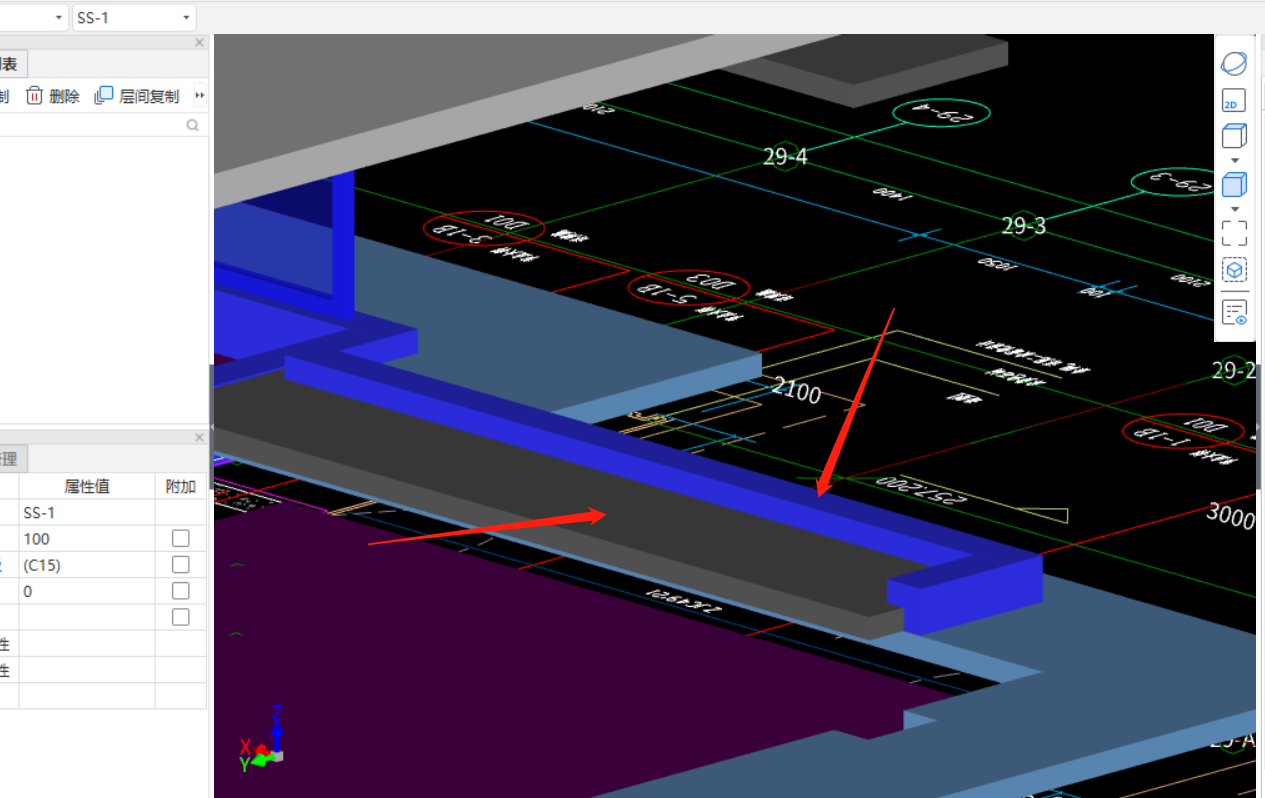Click the SS-1 property value cell
Screen dimensions: 1265x798
point(86,512)
